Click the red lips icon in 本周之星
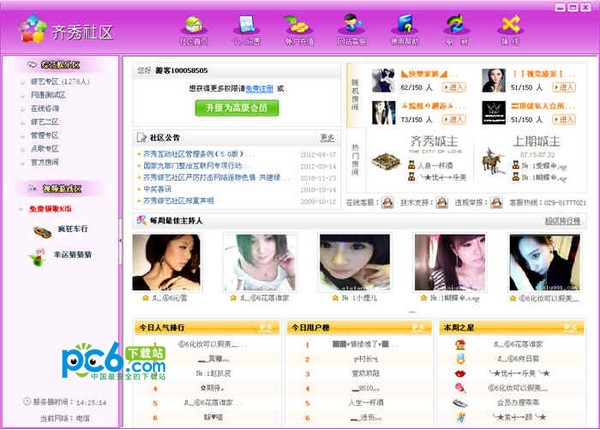 click(x=460, y=373)
